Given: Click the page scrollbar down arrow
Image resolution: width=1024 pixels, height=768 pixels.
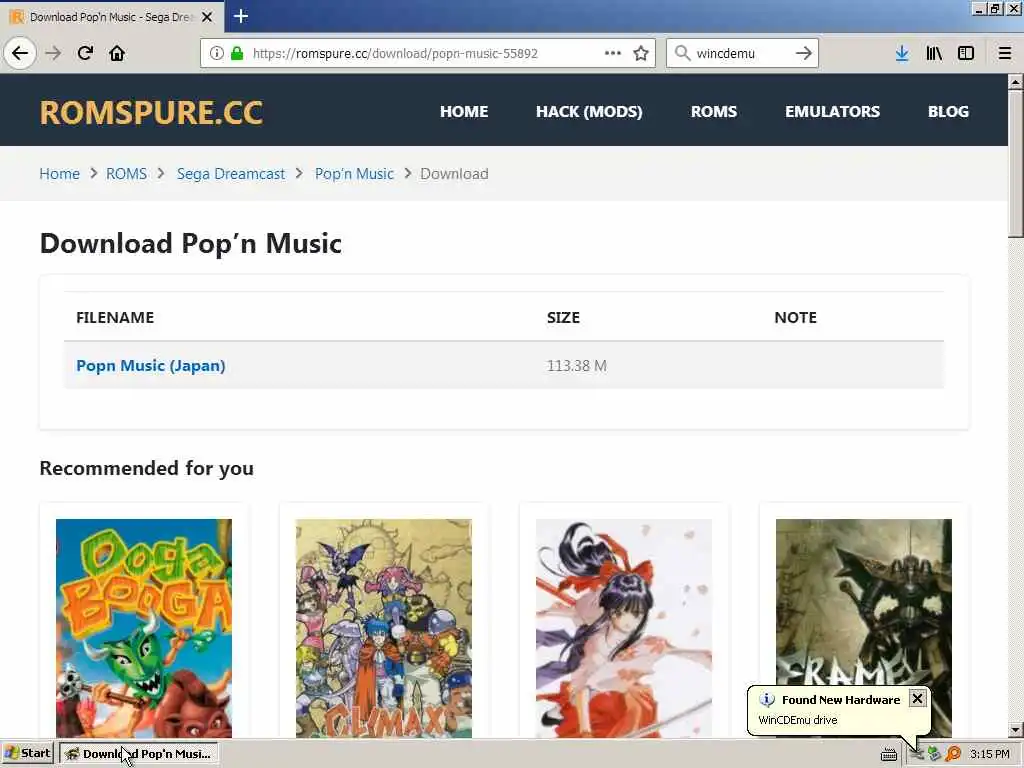Looking at the screenshot, I should click(x=1016, y=729).
